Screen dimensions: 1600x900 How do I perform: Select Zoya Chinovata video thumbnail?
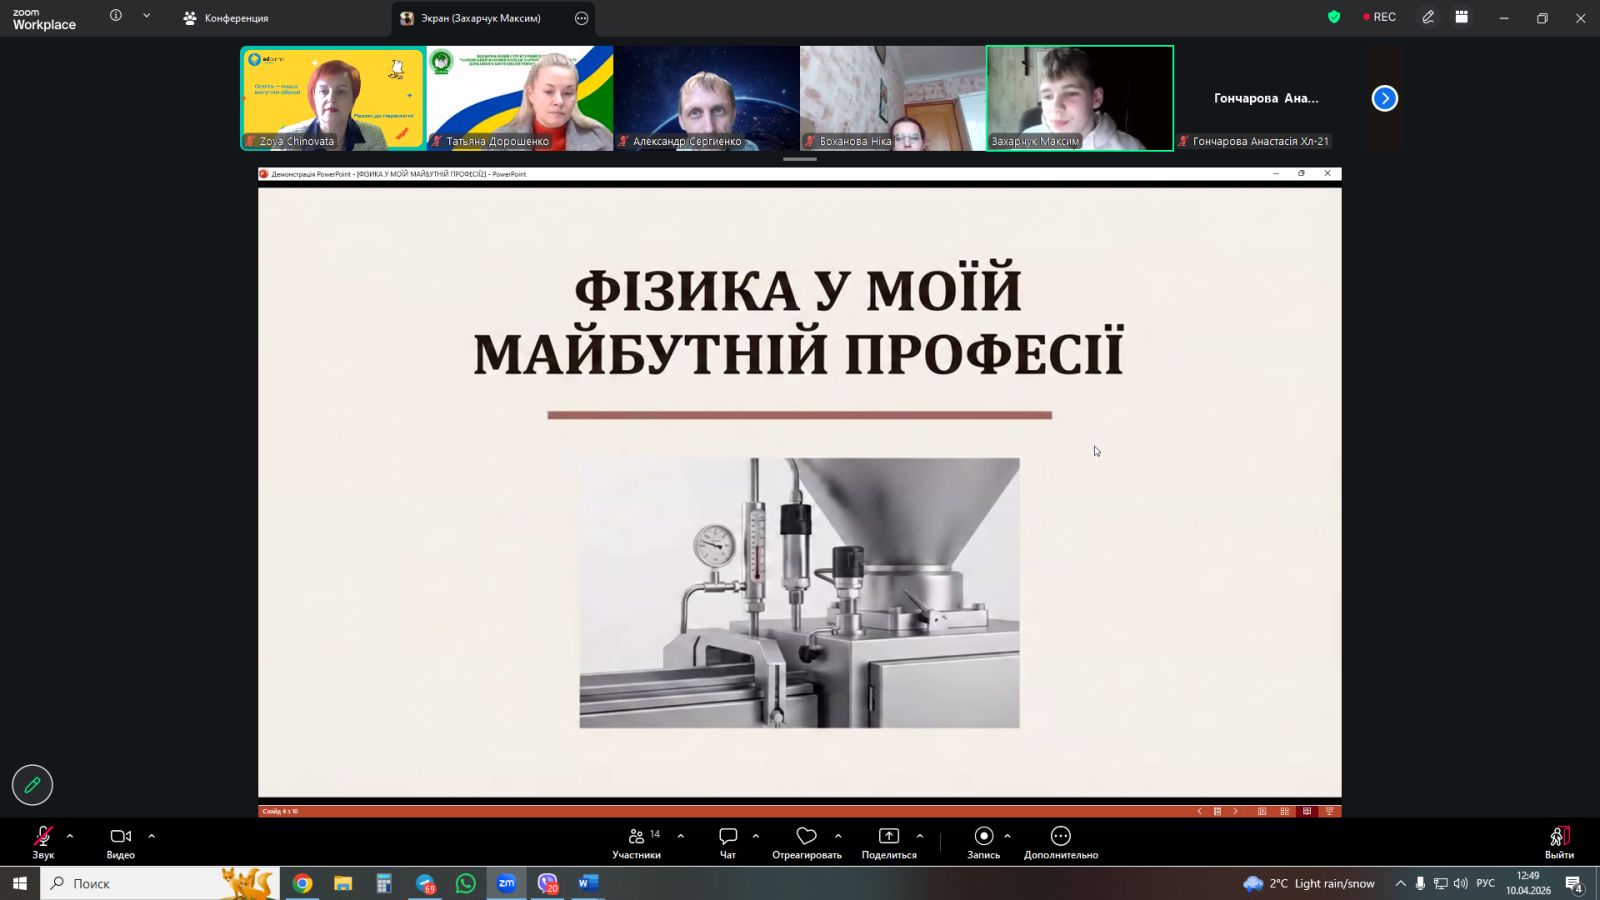(x=333, y=98)
